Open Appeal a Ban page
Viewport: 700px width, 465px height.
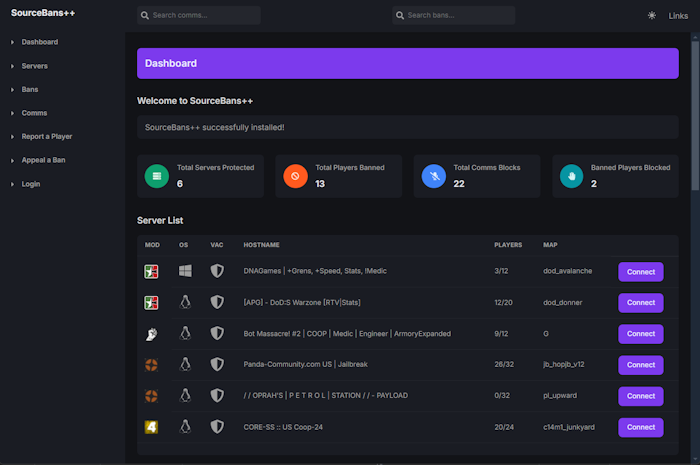point(43,160)
